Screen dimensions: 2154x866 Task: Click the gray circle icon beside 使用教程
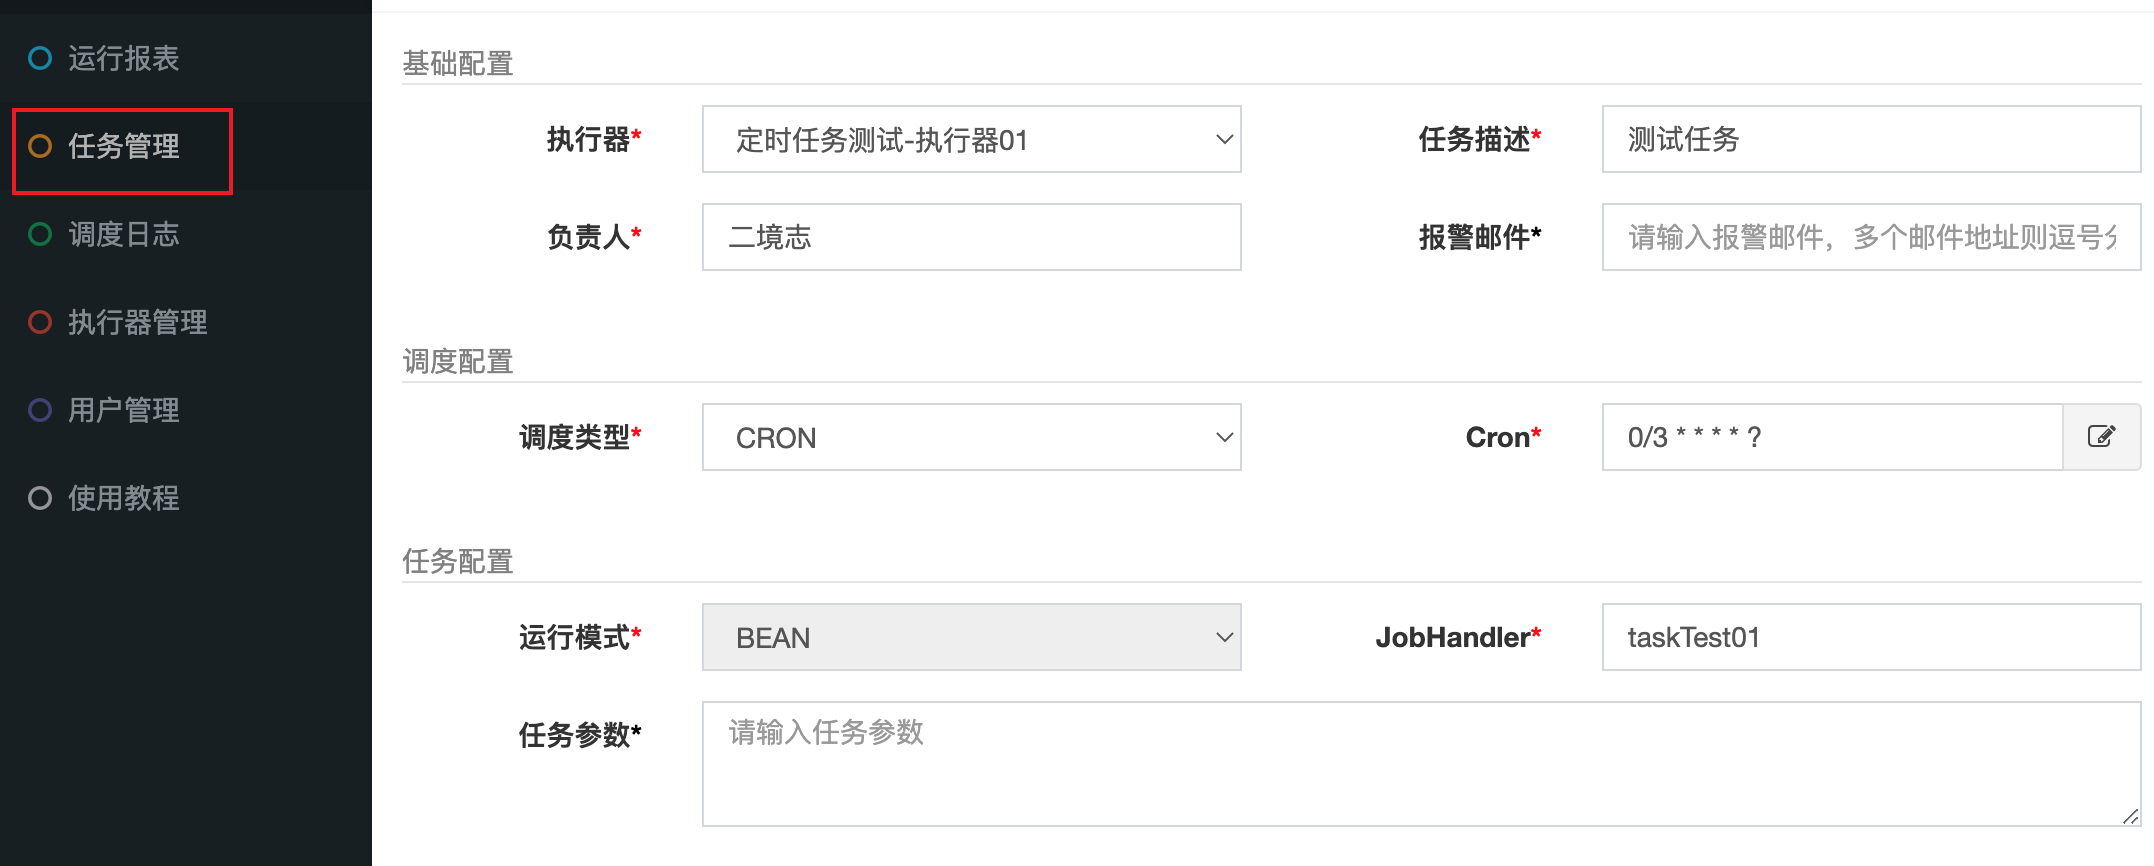[x=40, y=499]
